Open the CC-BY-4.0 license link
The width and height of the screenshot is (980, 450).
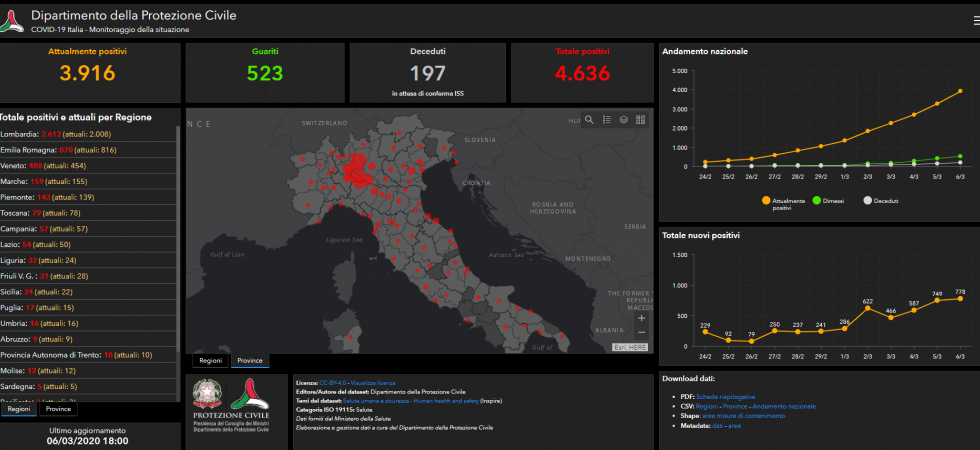pyautogui.click(x=333, y=382)
